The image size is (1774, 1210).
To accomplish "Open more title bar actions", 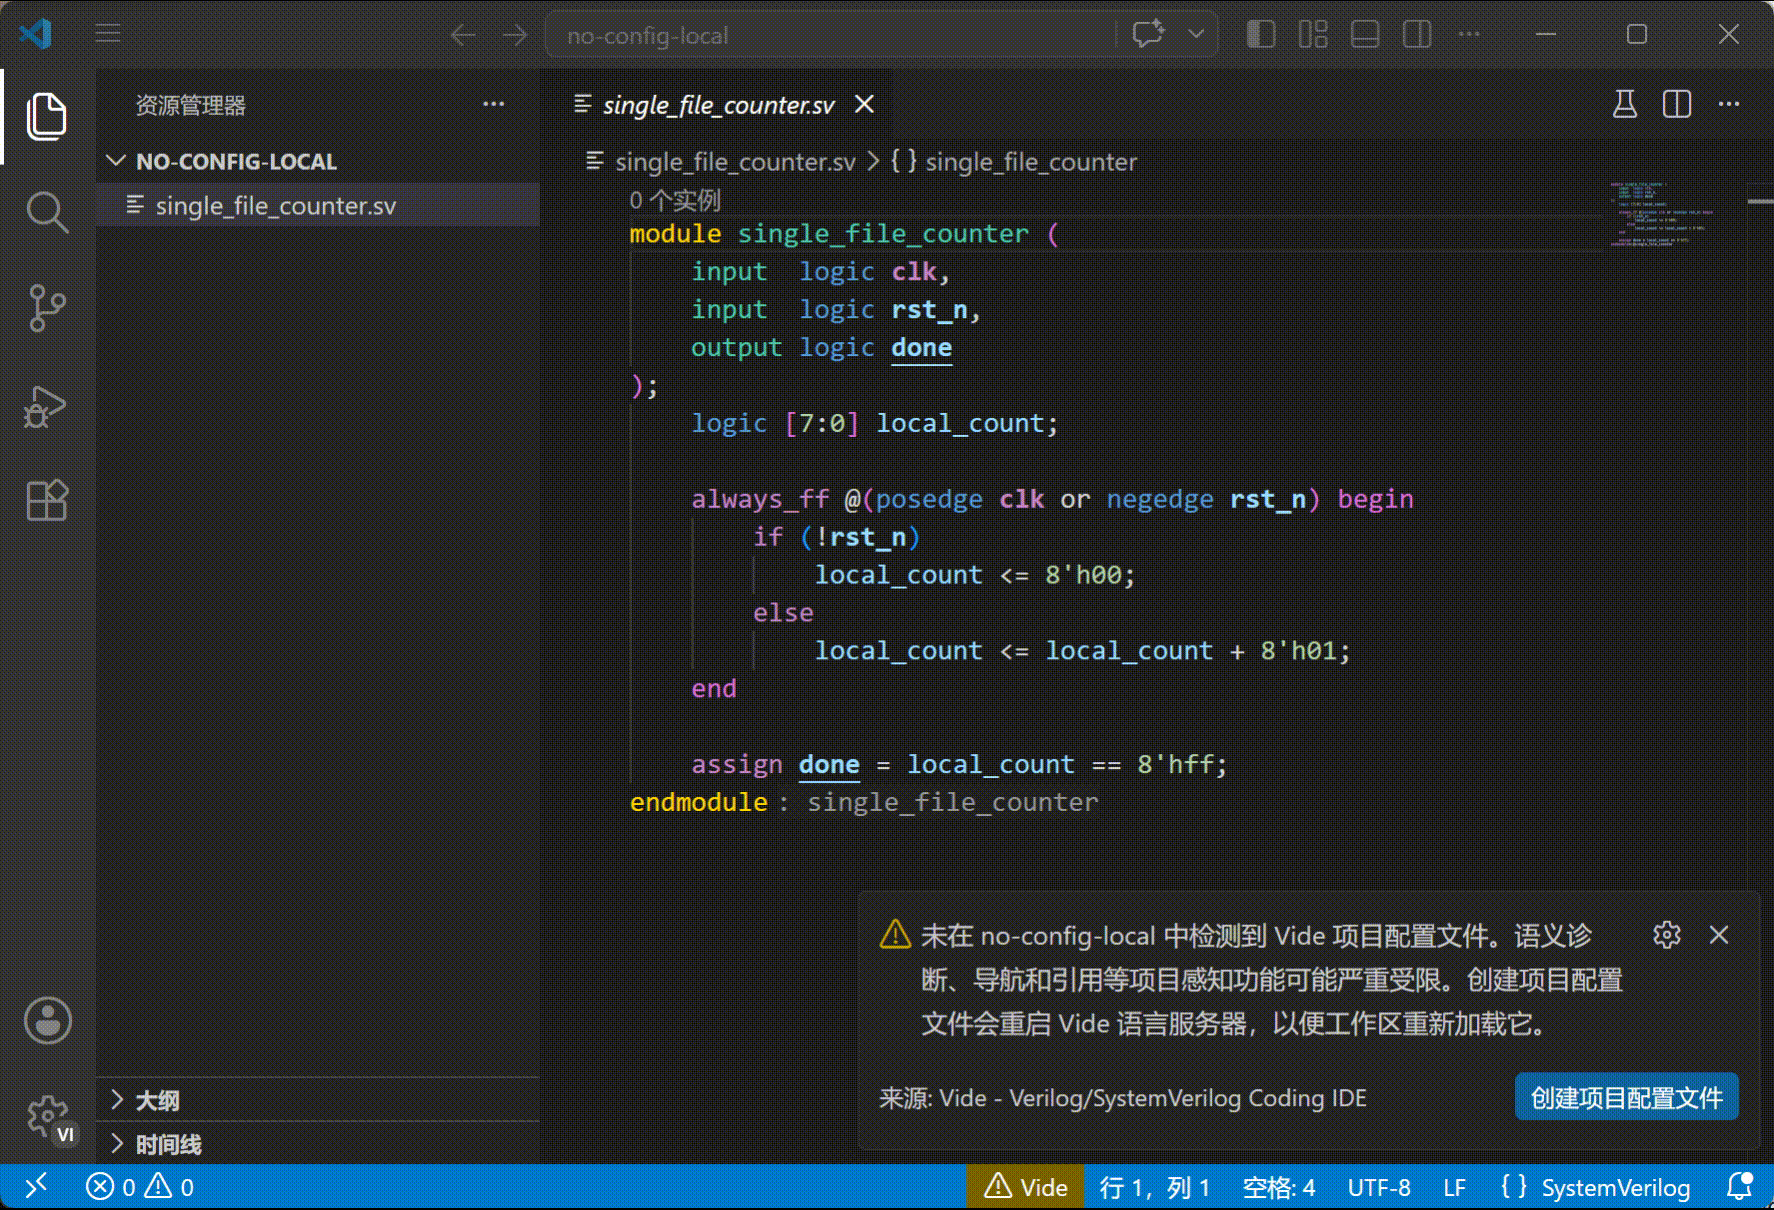I will pyautogui.click(x=1469, y=35).
